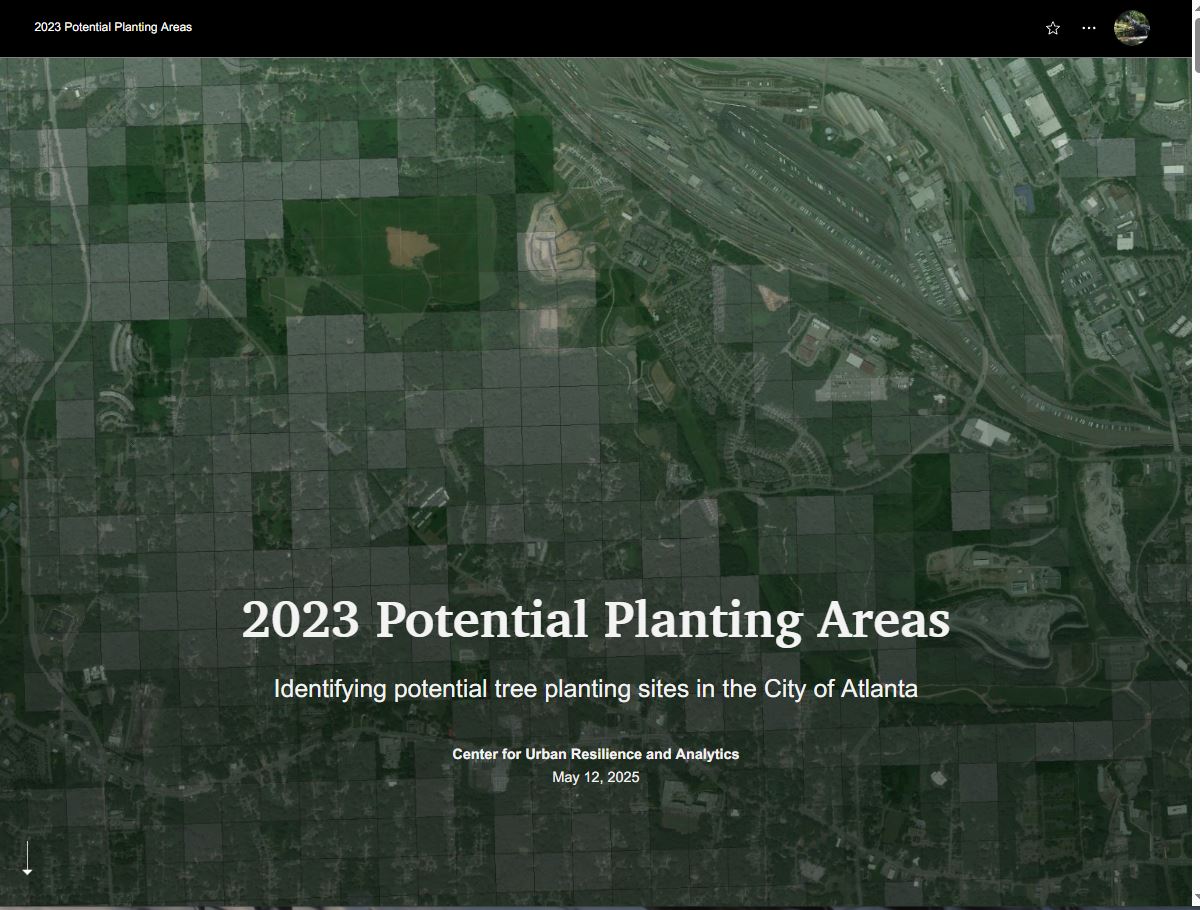Click the orange bare-soil clearing on the map
1200x910 pixels.
pos(407,245)
